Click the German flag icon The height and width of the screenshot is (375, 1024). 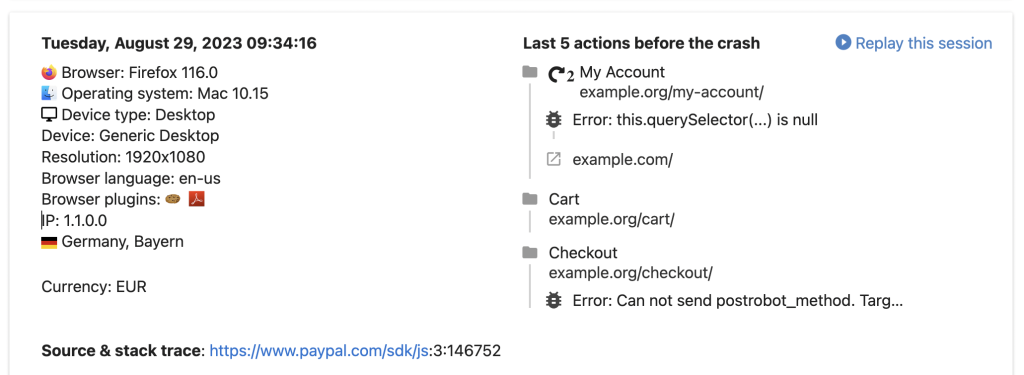[49, 242]
